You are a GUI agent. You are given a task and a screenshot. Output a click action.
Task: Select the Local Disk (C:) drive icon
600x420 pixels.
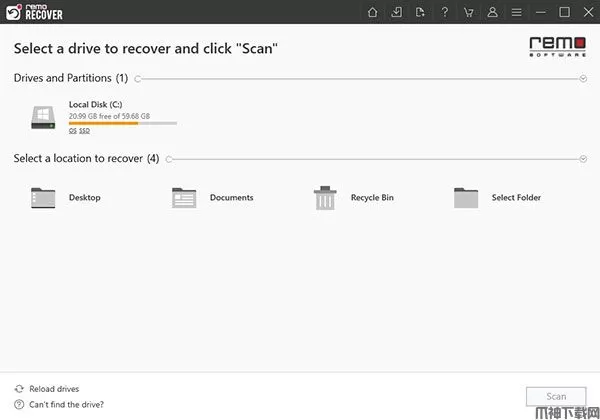tap(42, 117)
